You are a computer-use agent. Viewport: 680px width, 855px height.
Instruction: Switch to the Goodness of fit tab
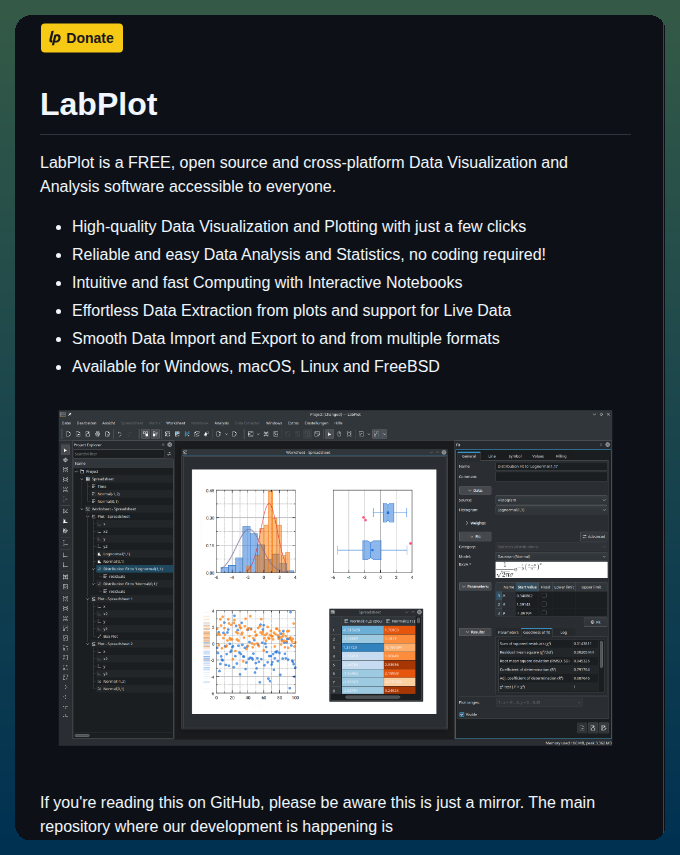tap(537, 633)
